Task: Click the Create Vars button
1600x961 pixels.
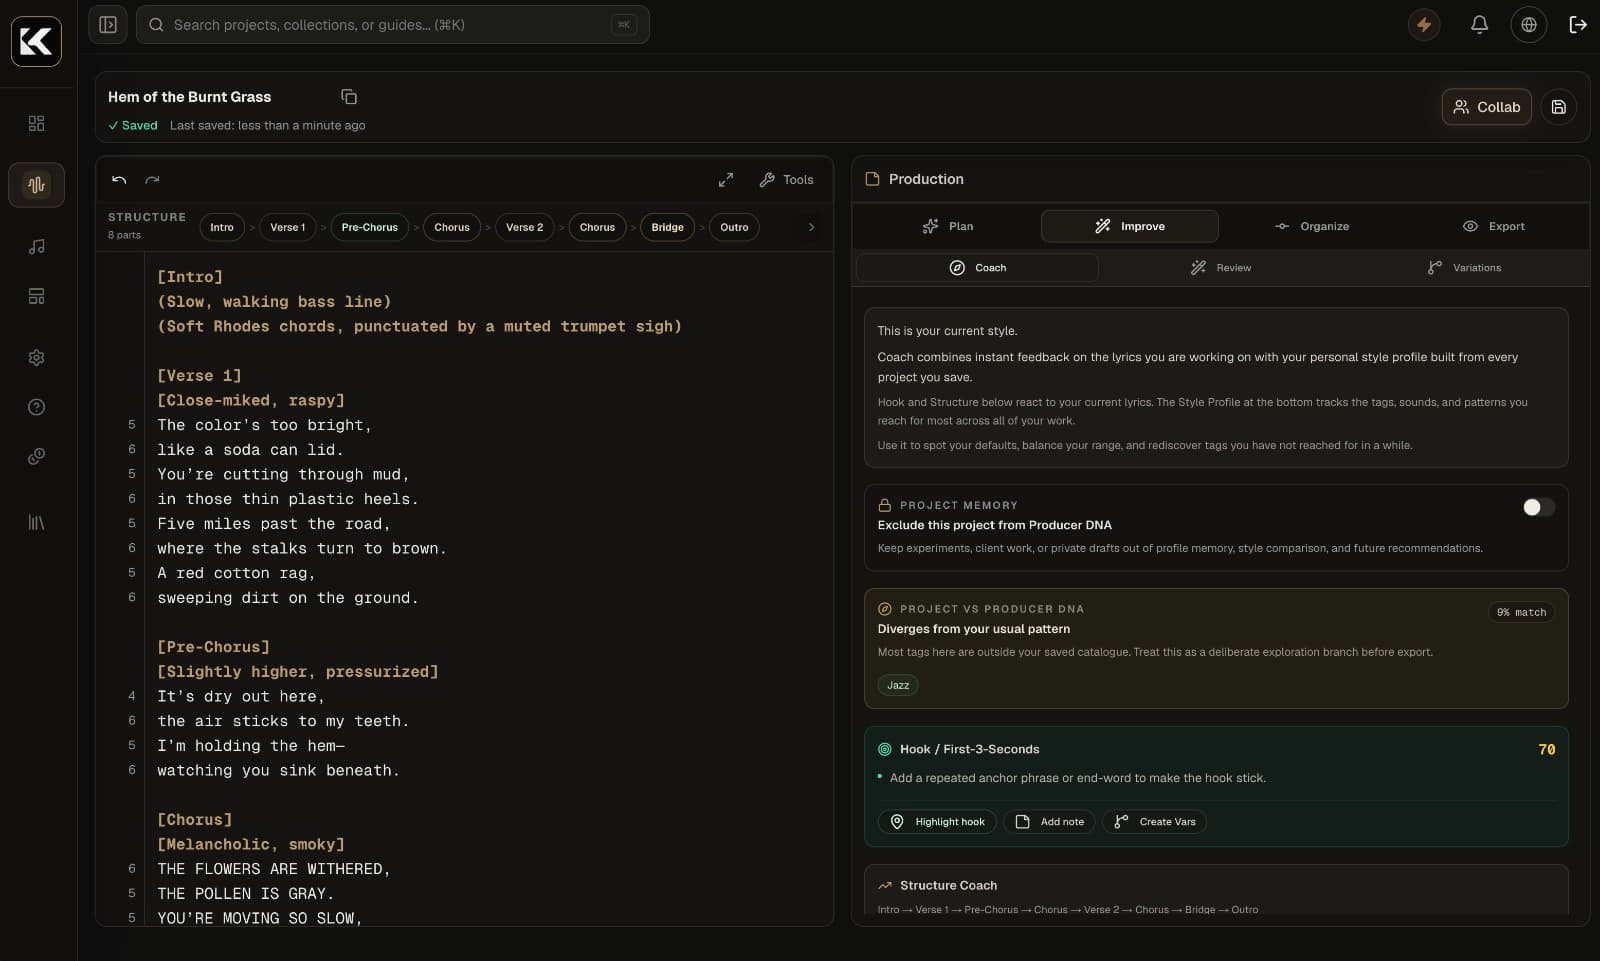Action: click(1154, 822)
